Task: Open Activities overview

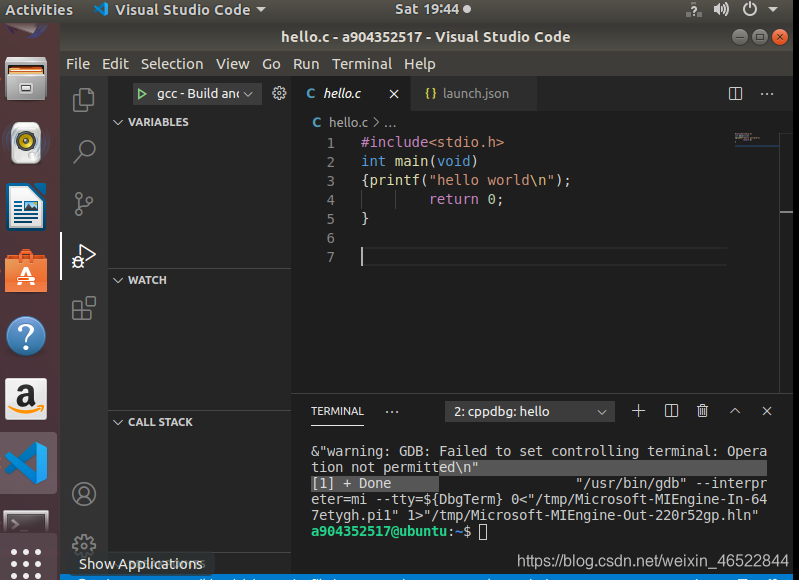Action: click(x=39, y=9)
